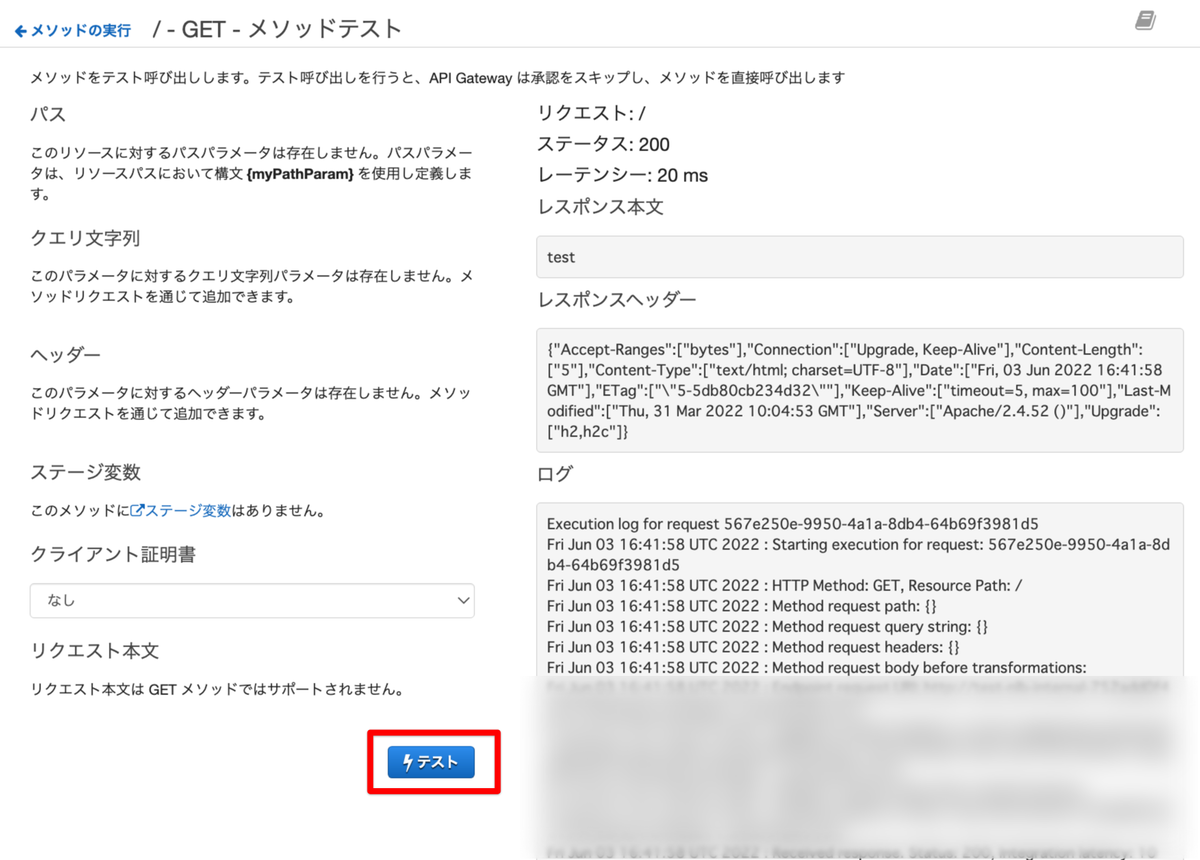Screen dimensions: 1200x860
Task: Click the レスポンス本文 result box showing test
Action: pos(860,257)
